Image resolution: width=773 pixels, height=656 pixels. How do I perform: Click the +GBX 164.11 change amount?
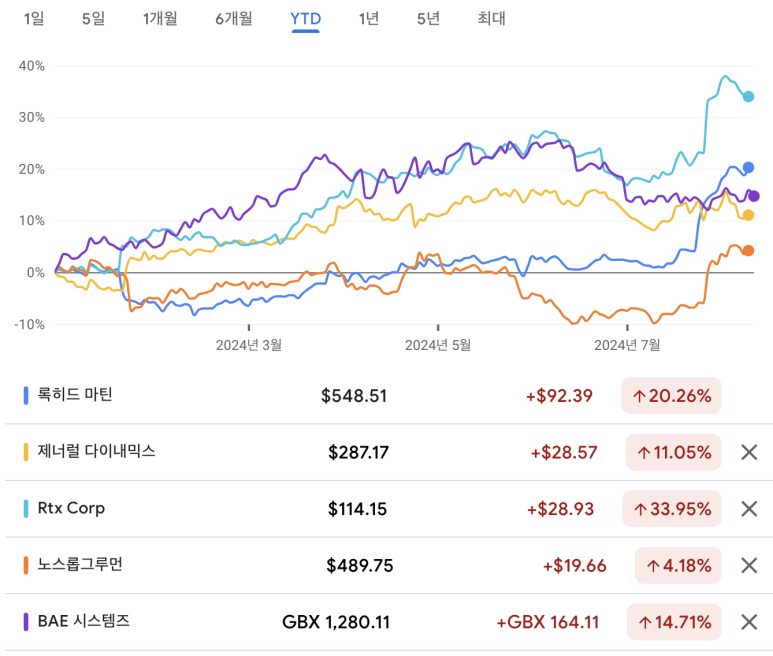548,622
